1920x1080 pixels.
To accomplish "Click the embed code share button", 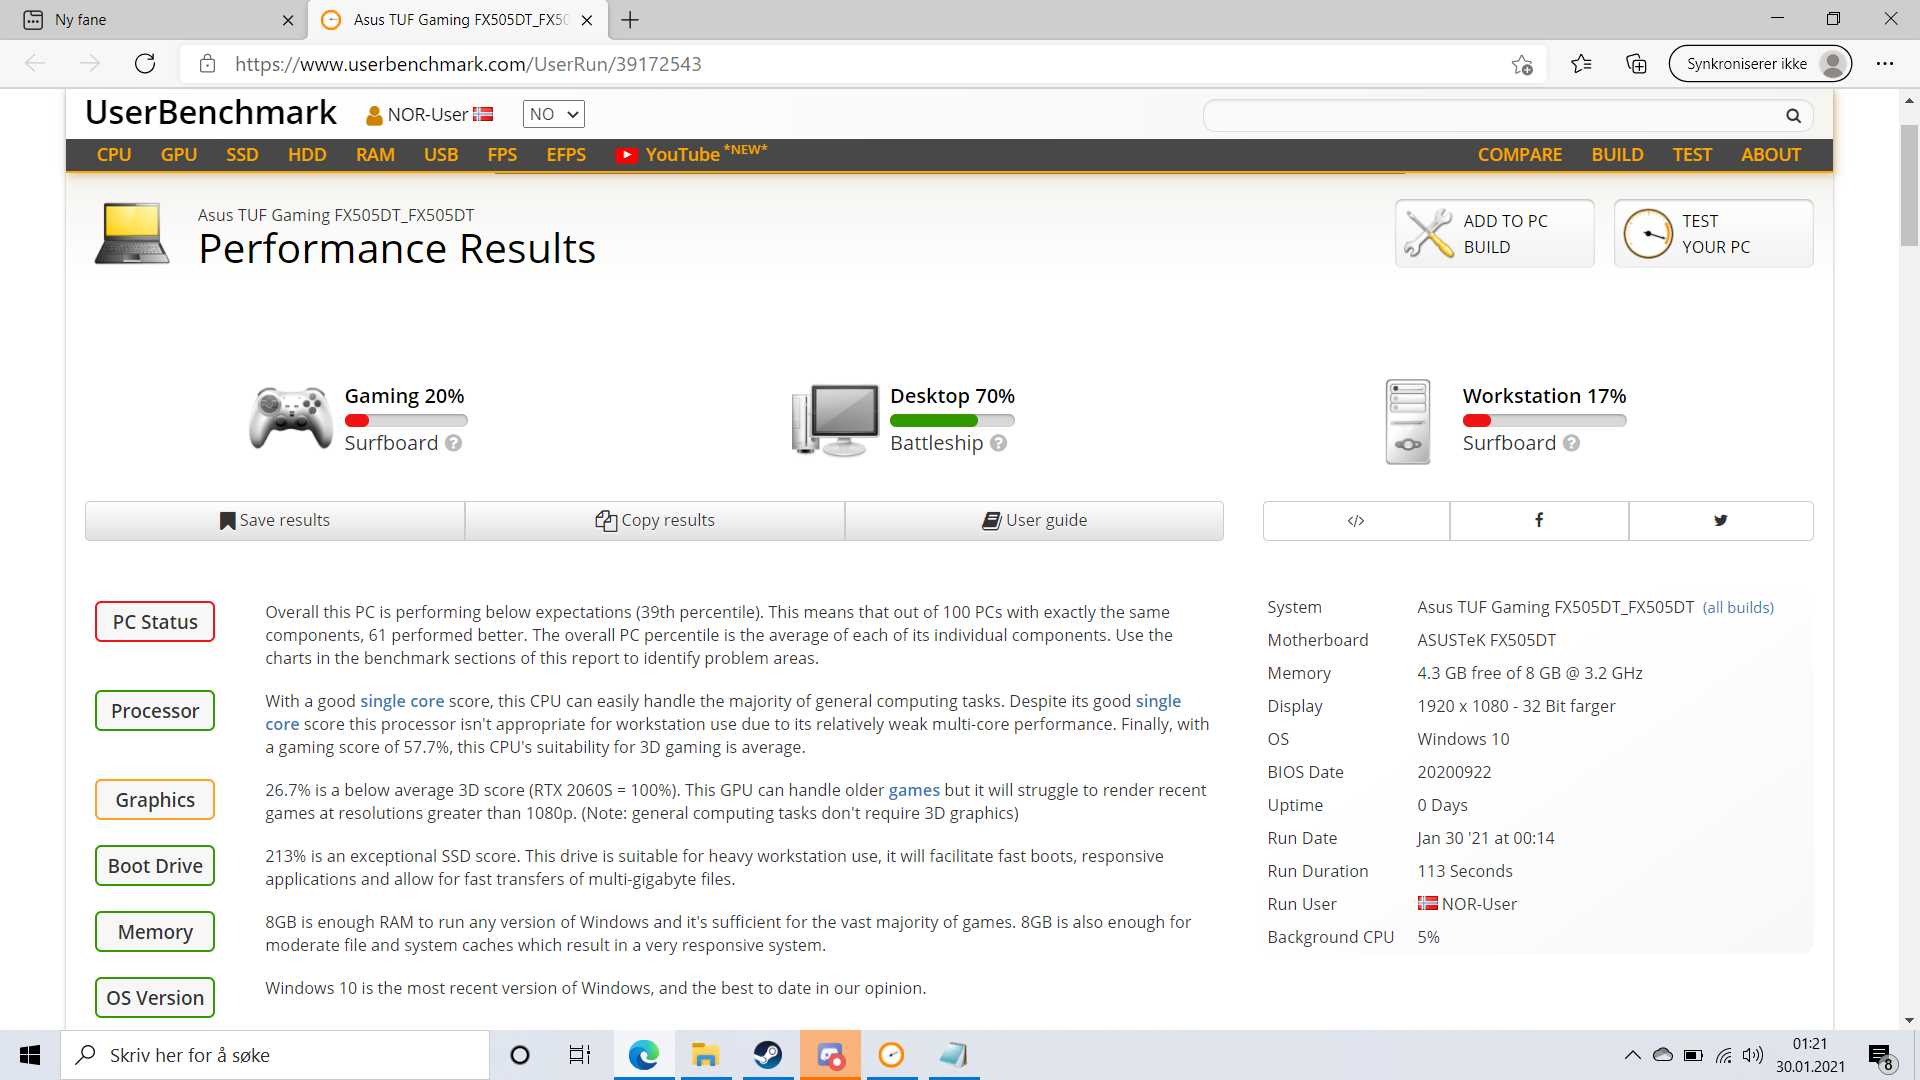I will click(1356, 520).
